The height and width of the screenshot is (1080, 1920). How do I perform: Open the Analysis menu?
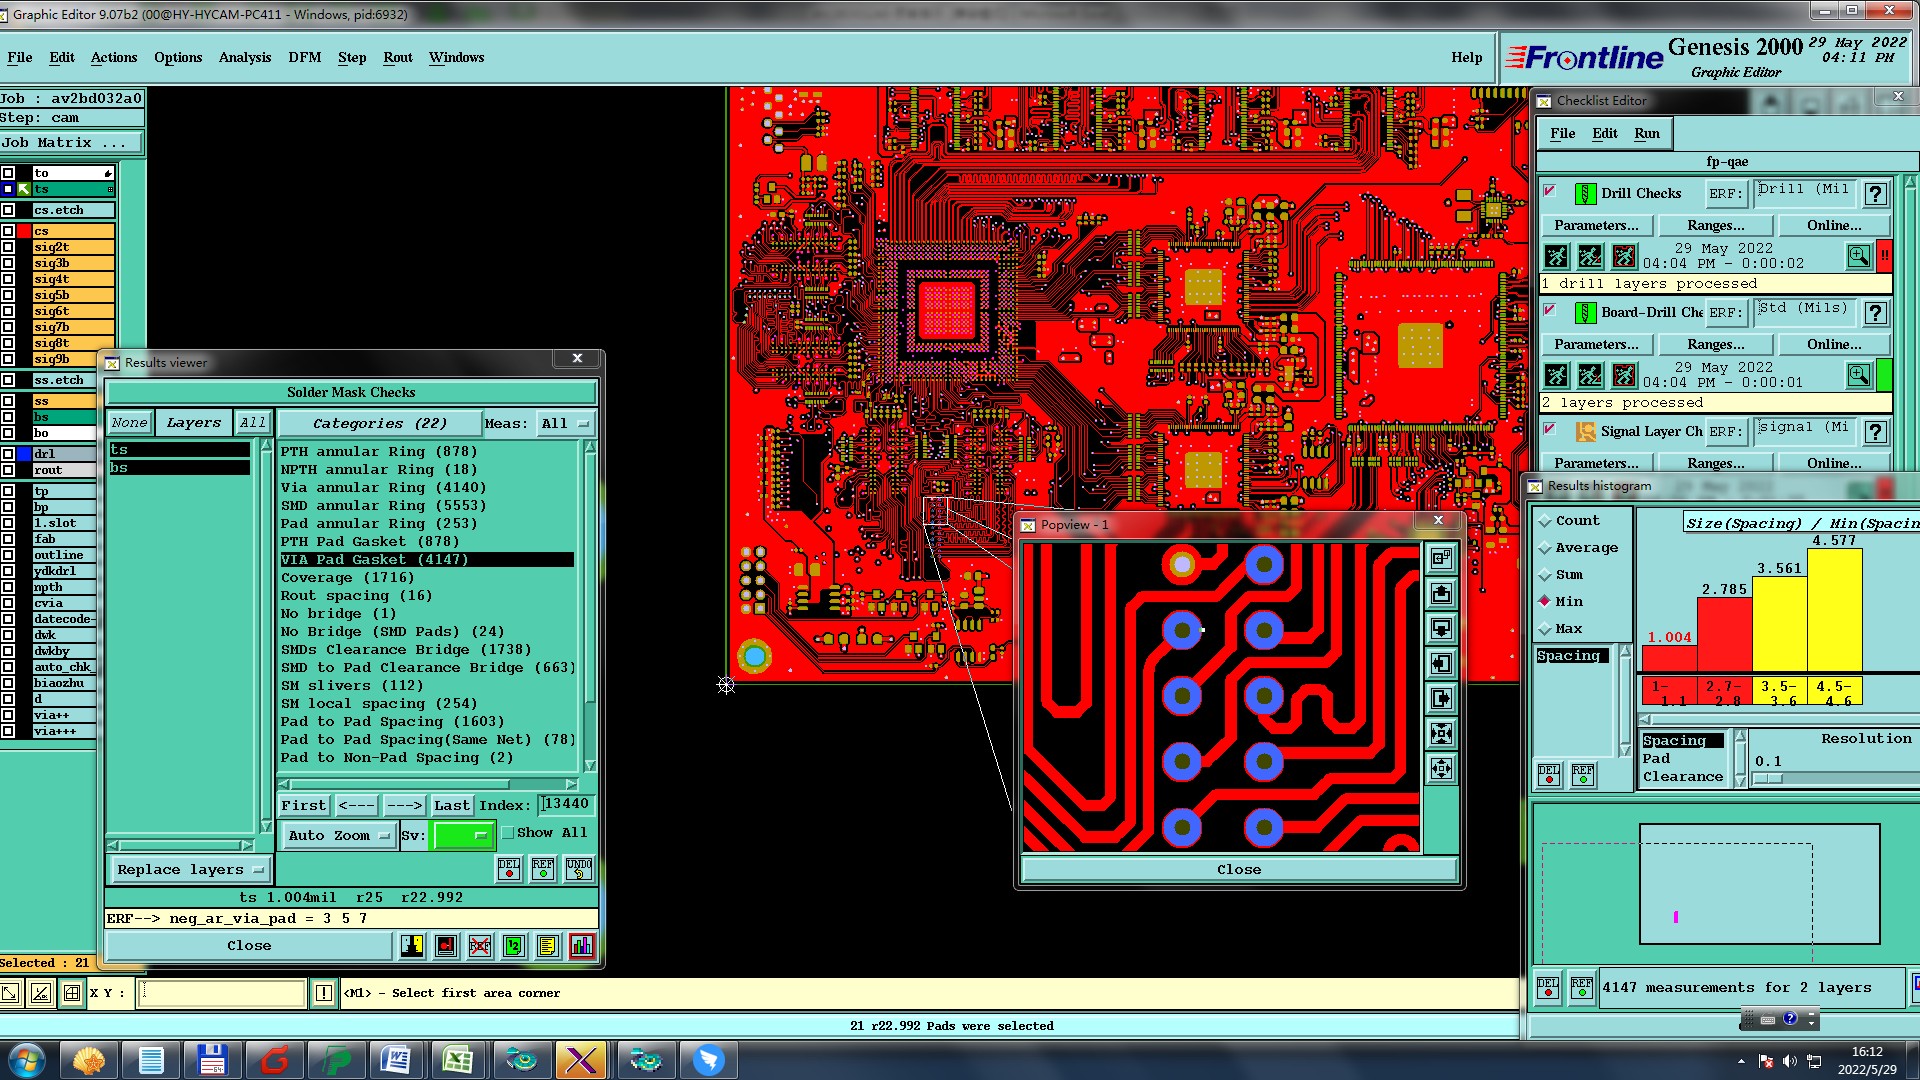(x=245, y=57)
